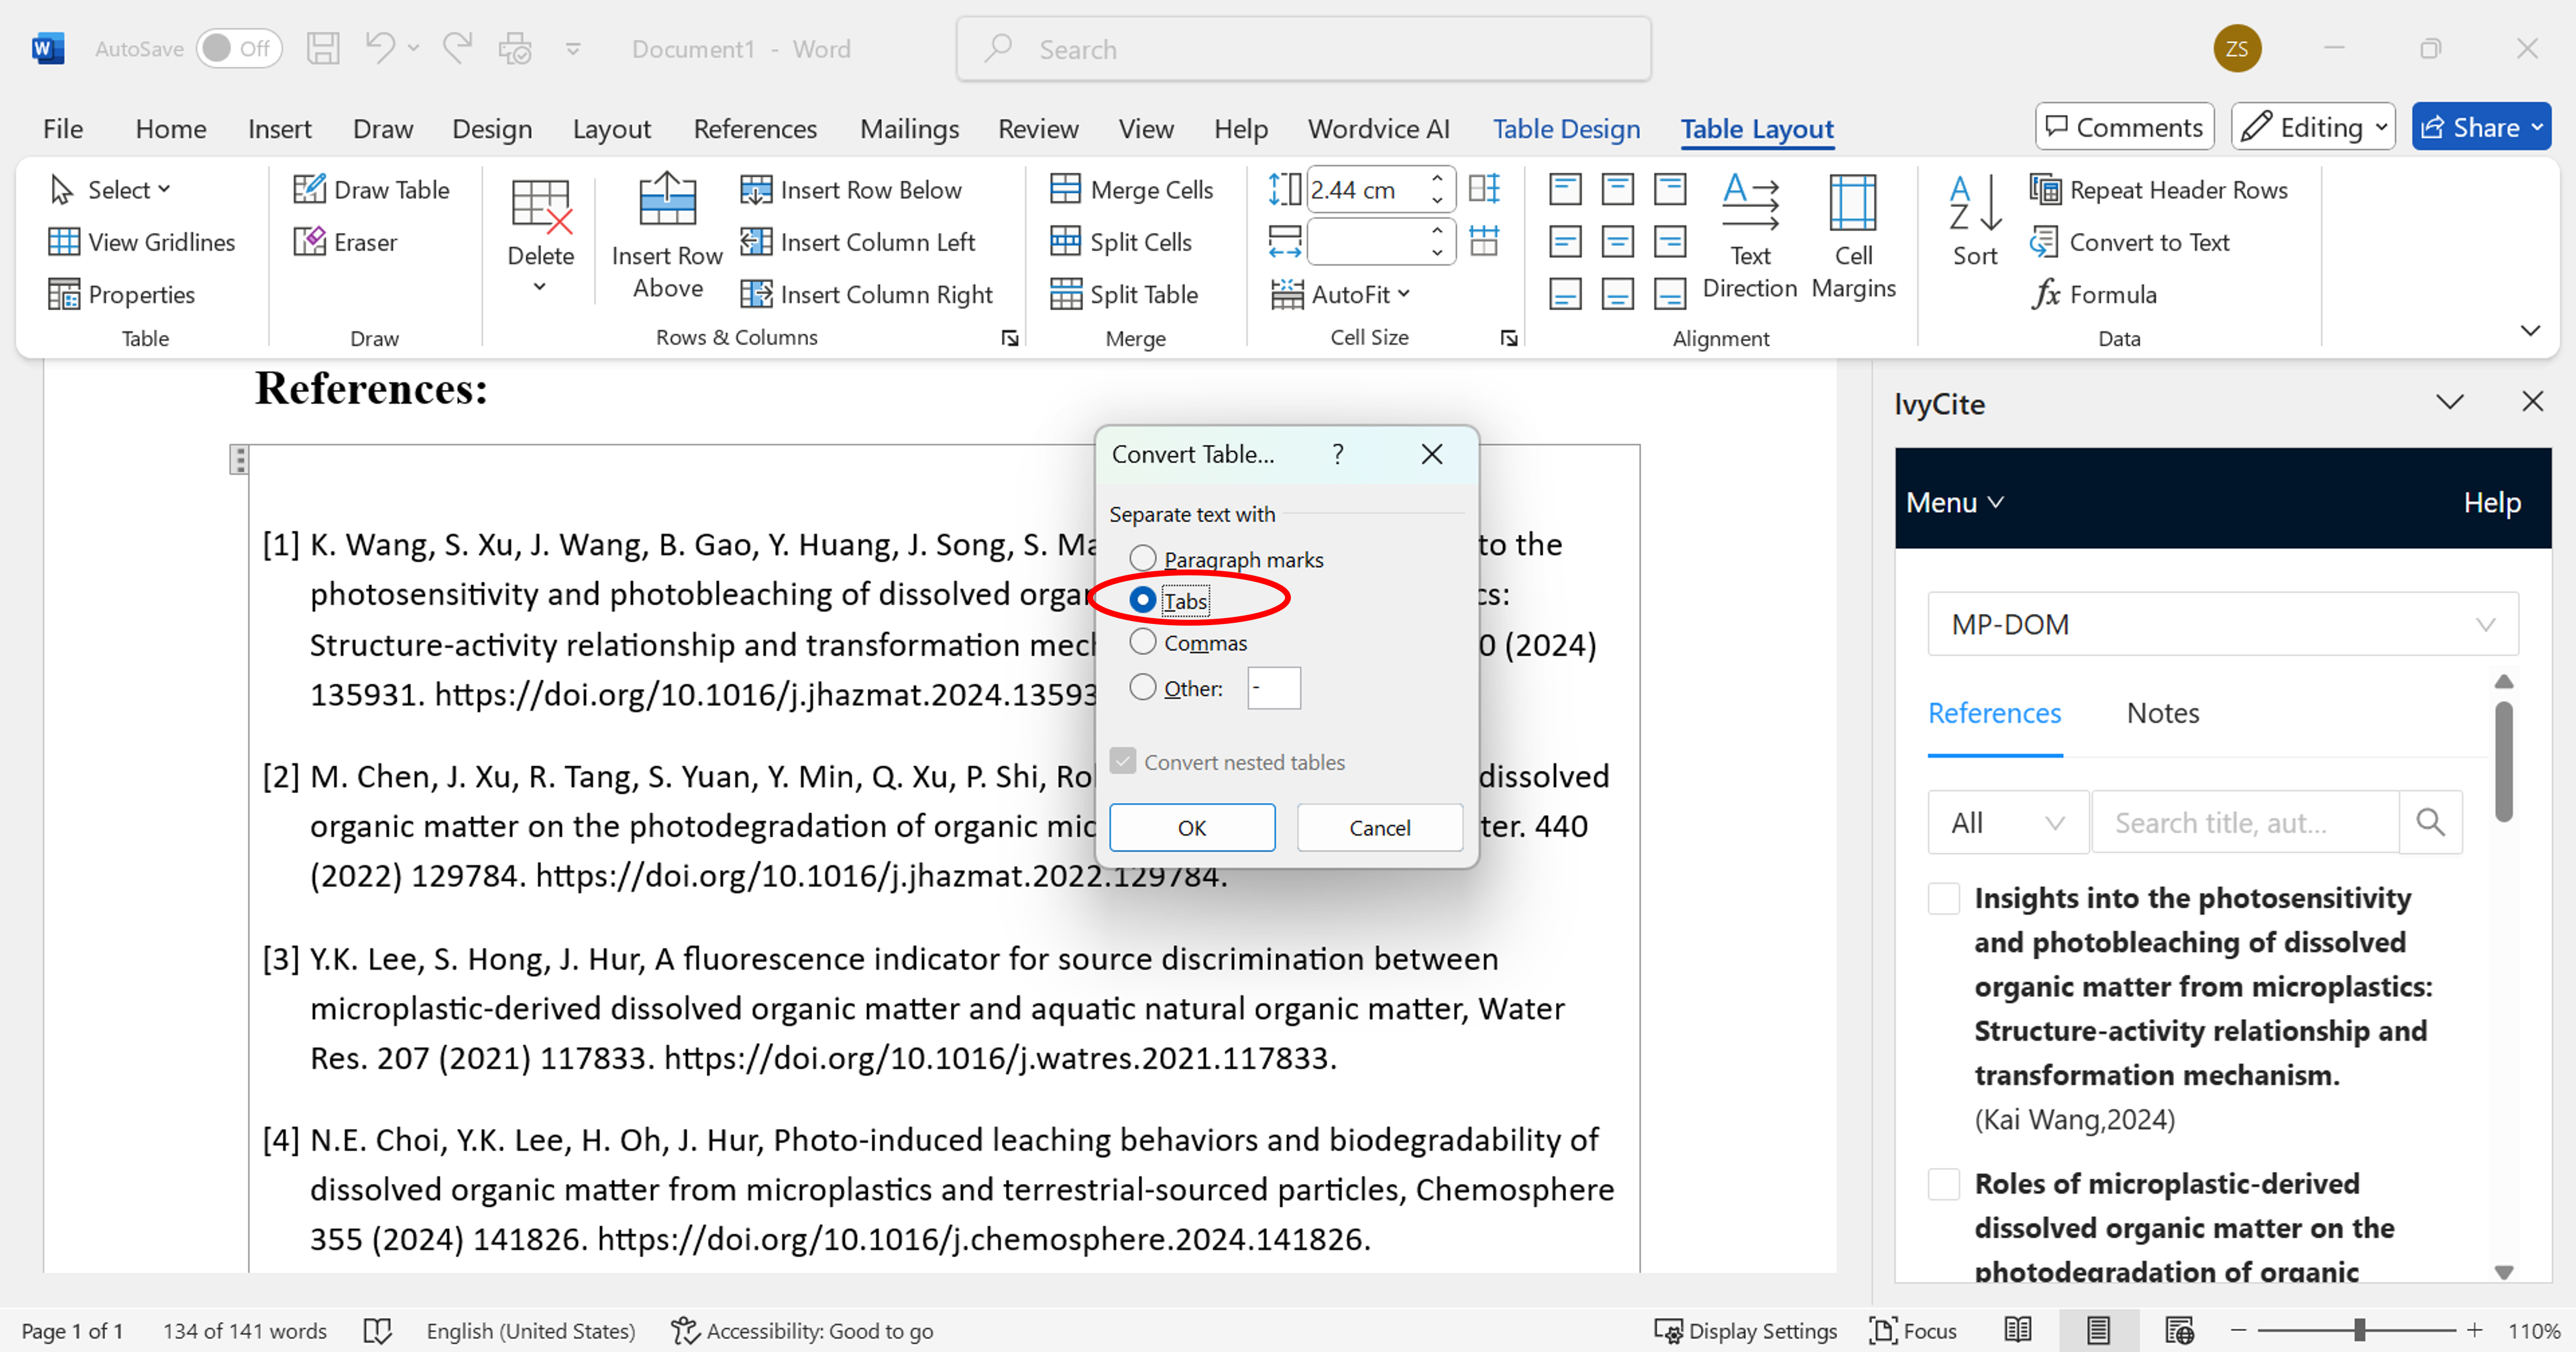2576x1352 pixels.
Task: Click the zoom out minus button
Action: 2239,1330
